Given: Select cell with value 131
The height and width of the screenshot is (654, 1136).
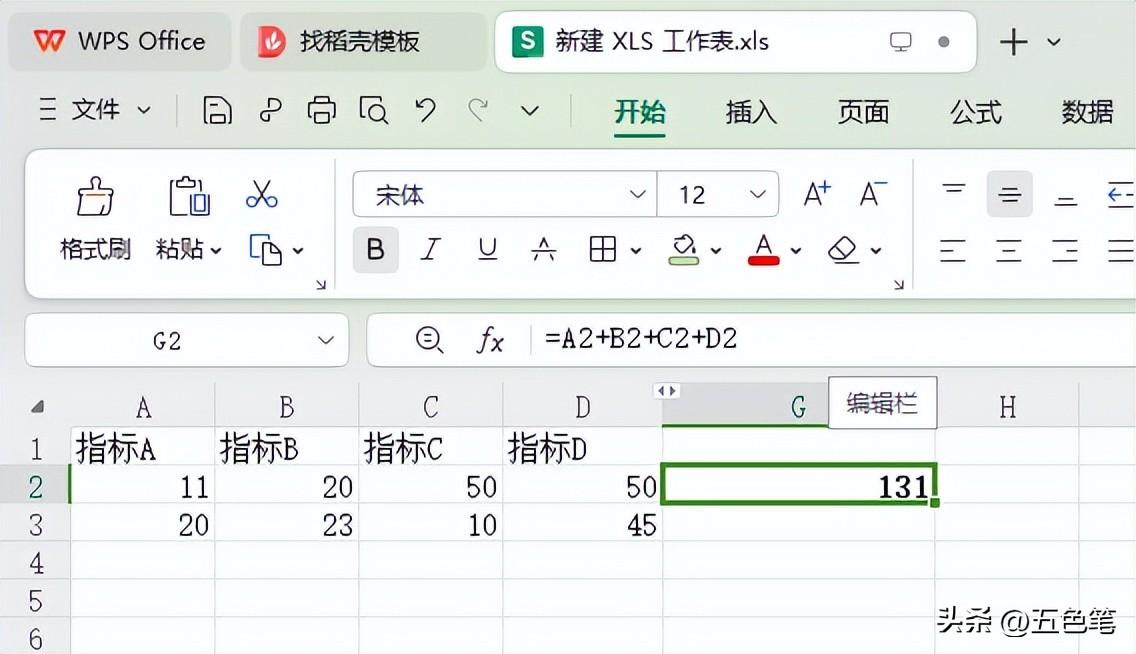Looking at the screenshot, I should [798, 485].
